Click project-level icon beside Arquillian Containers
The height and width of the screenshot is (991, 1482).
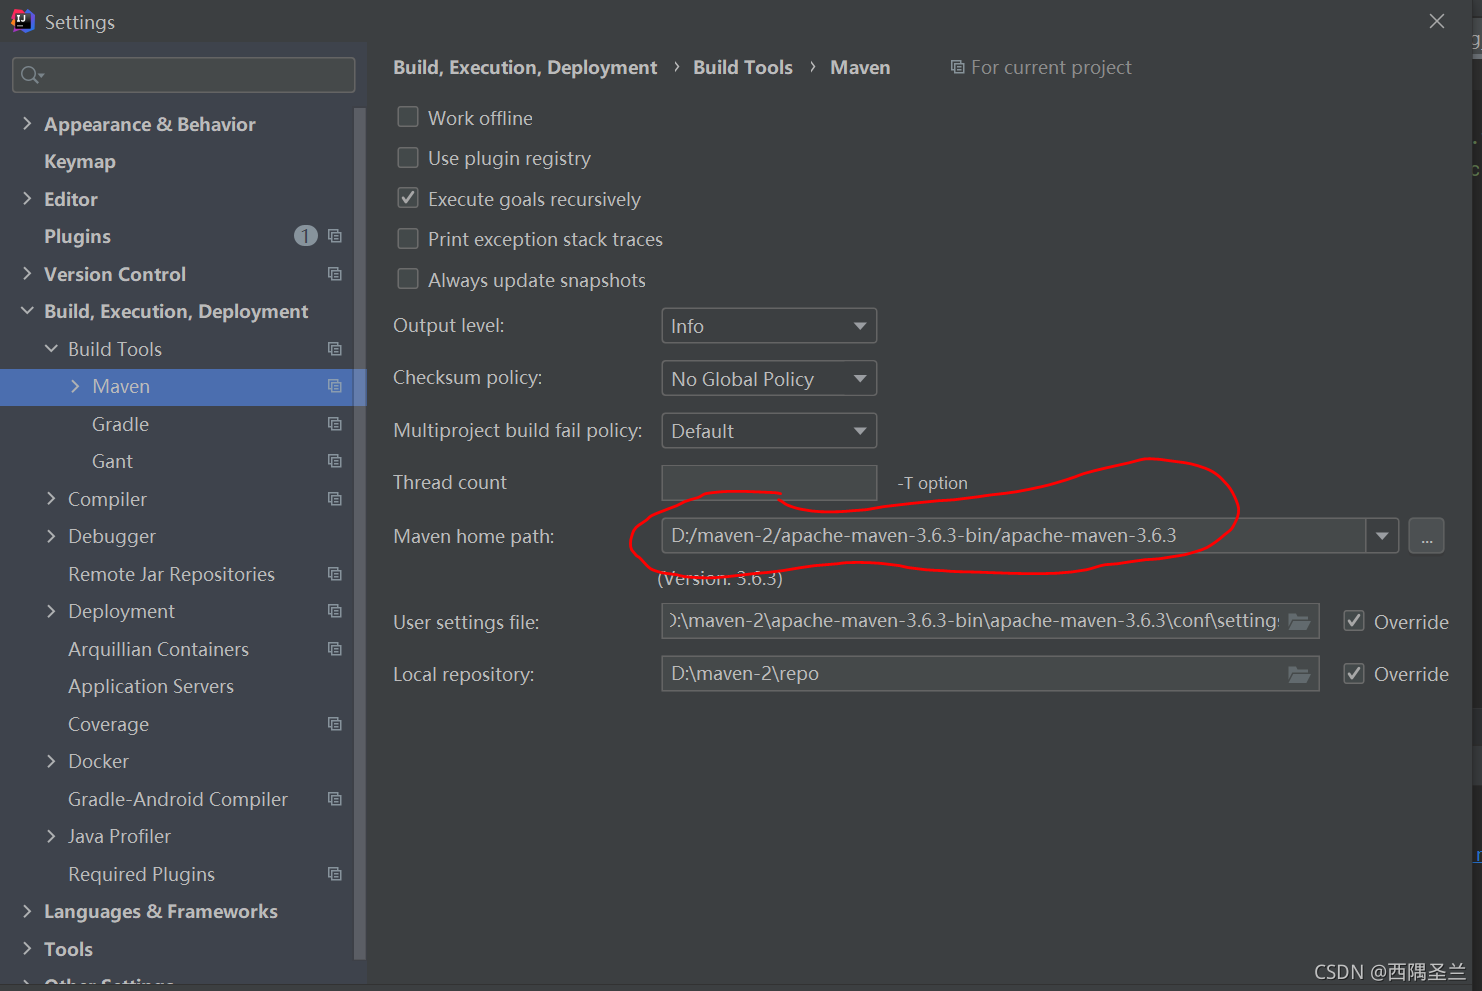pyautogui.click(x=335, y=649)
